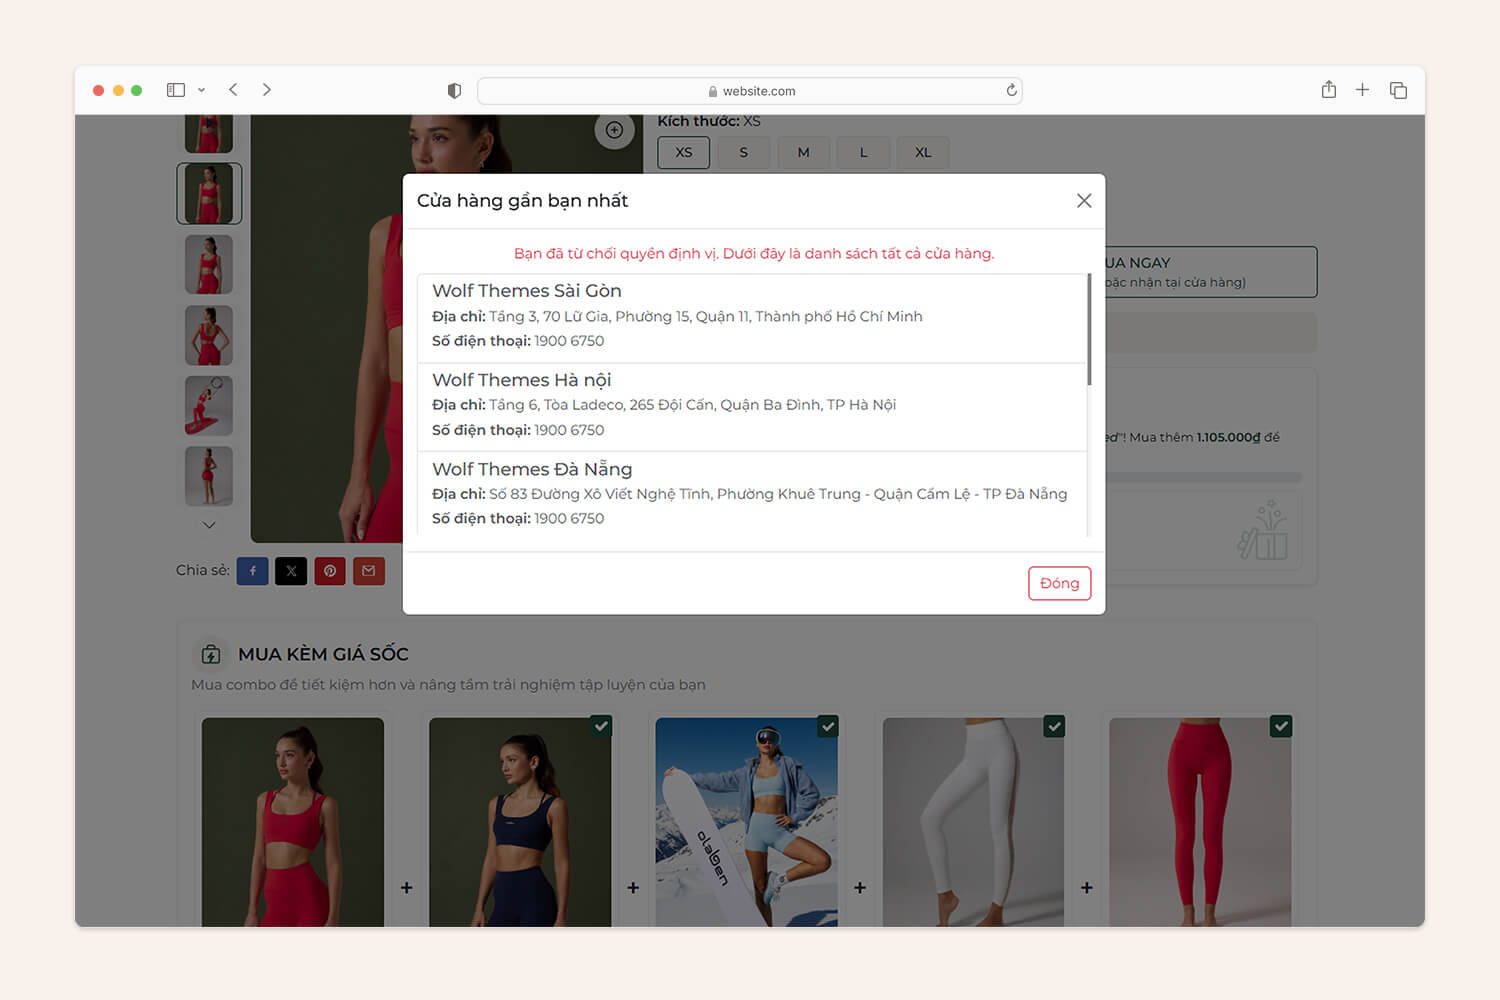Share product on X (Twitter)

(291, 571)
